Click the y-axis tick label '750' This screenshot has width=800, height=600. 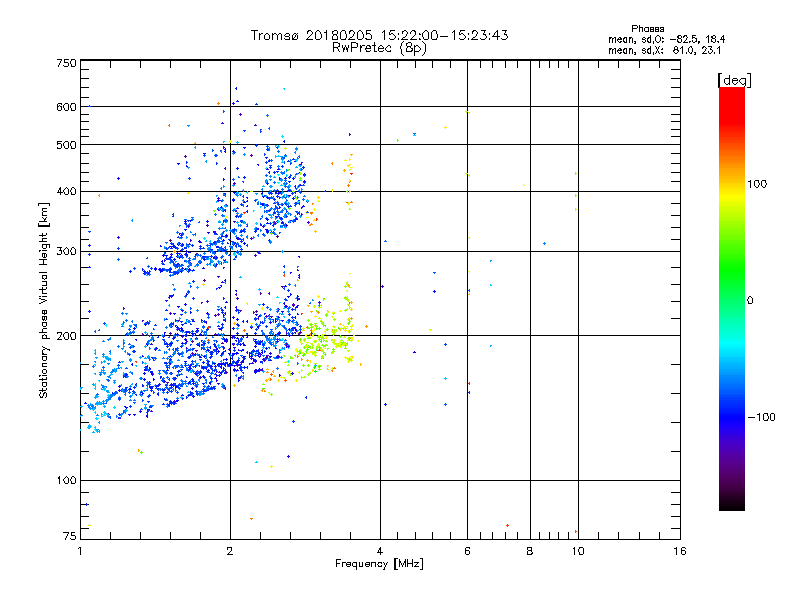(67, 63)
